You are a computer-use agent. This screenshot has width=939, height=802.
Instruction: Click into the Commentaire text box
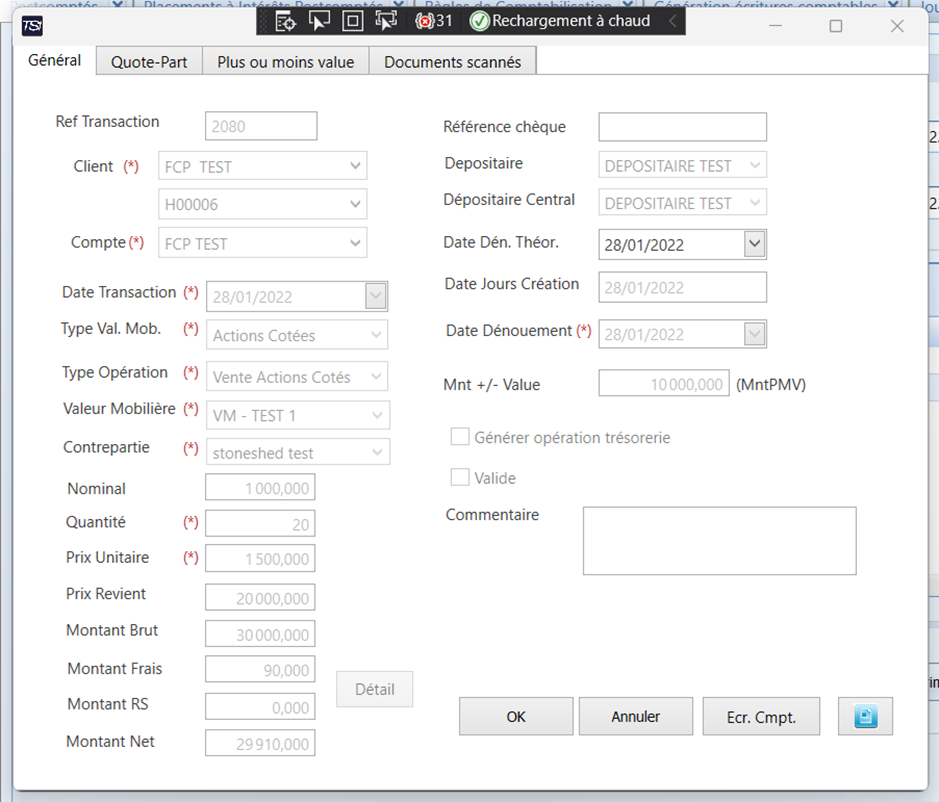[720, 541]
